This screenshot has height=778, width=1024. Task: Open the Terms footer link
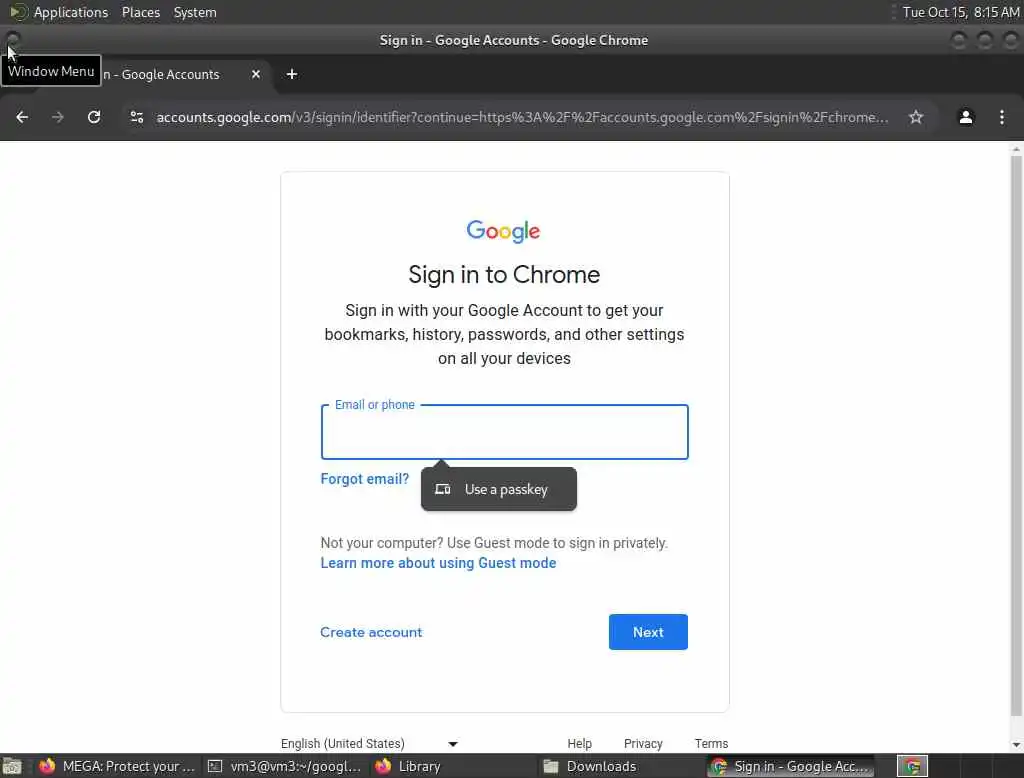pos(711,743)
